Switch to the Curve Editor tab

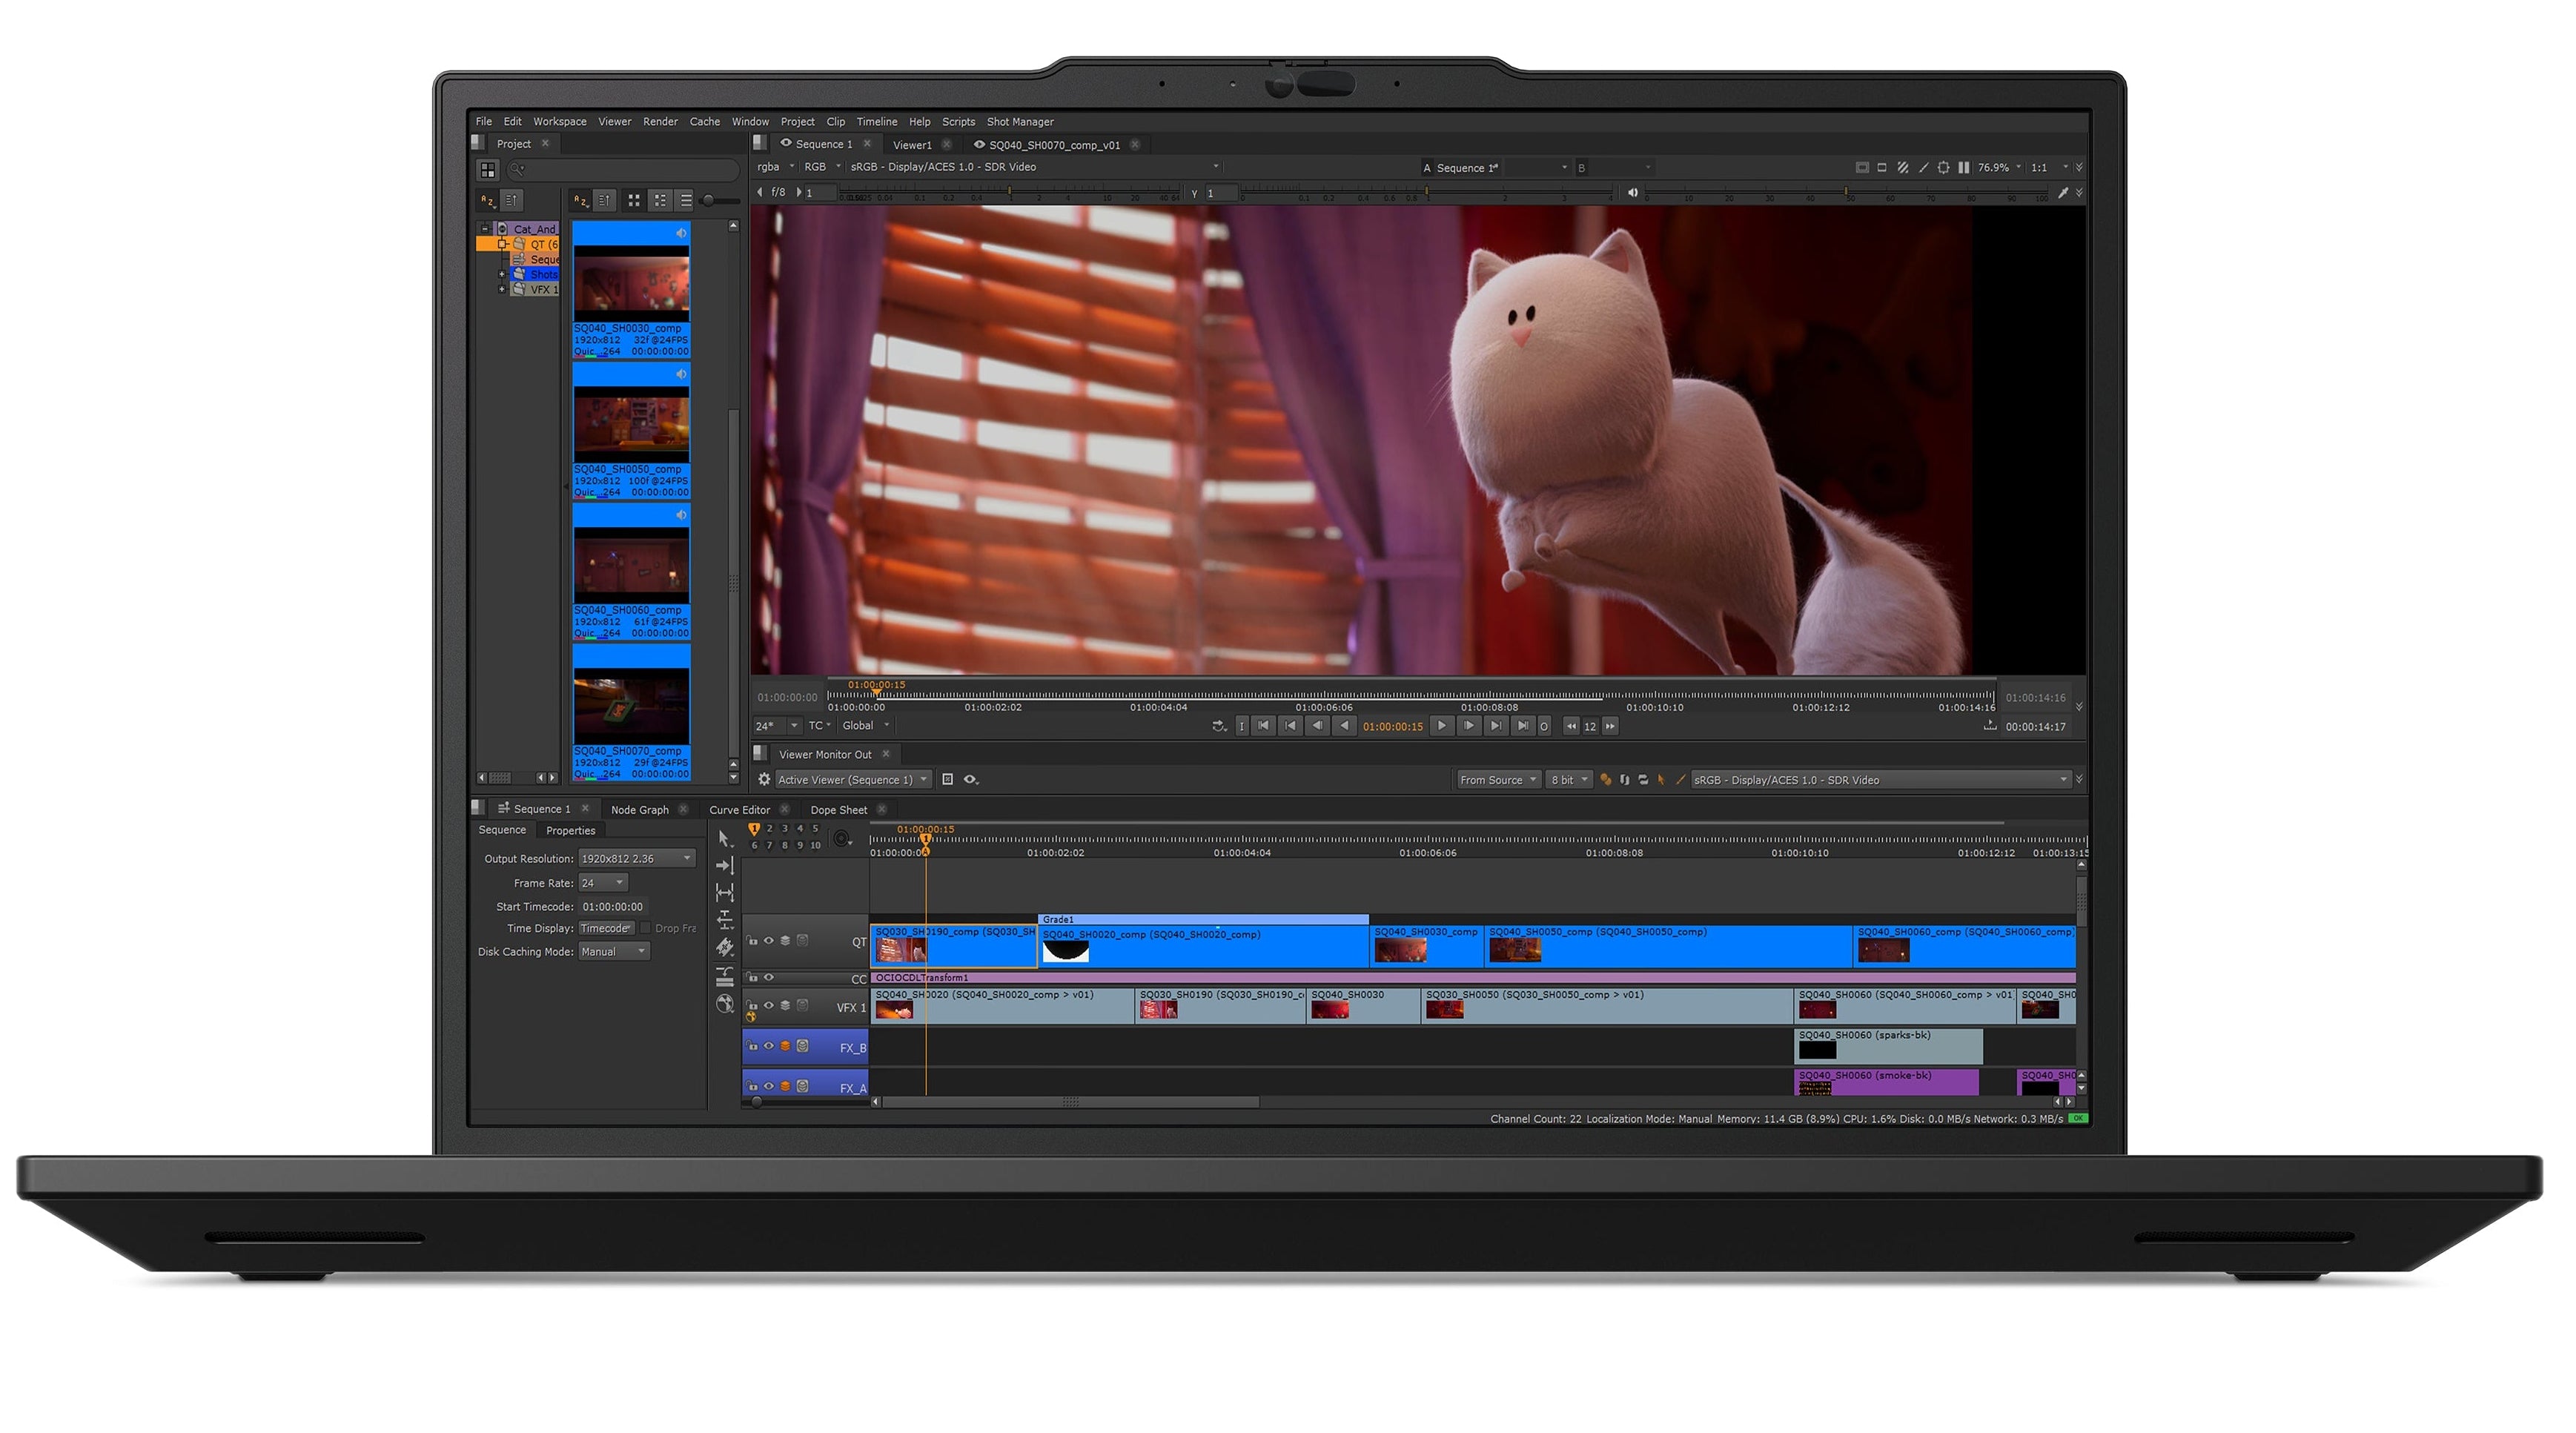pos(739,810)
